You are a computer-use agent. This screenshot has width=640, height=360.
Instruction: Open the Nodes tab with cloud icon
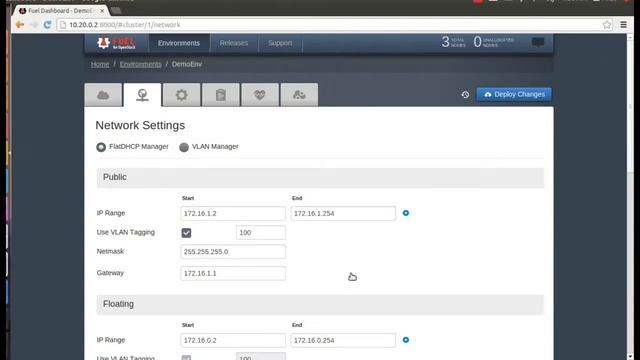pyautogui.click(x=103, y=95)
